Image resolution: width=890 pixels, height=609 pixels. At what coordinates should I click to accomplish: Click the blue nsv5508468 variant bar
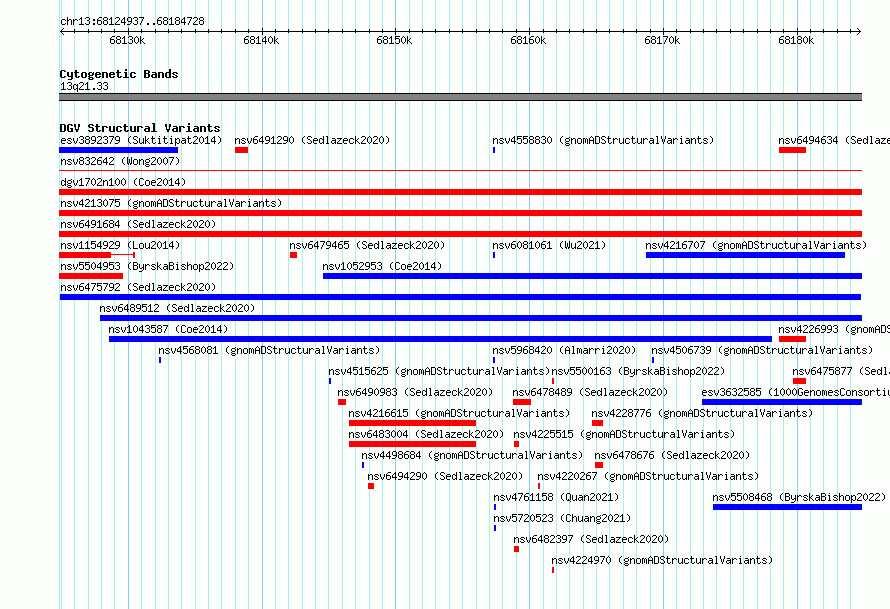(x=787, y=507)
